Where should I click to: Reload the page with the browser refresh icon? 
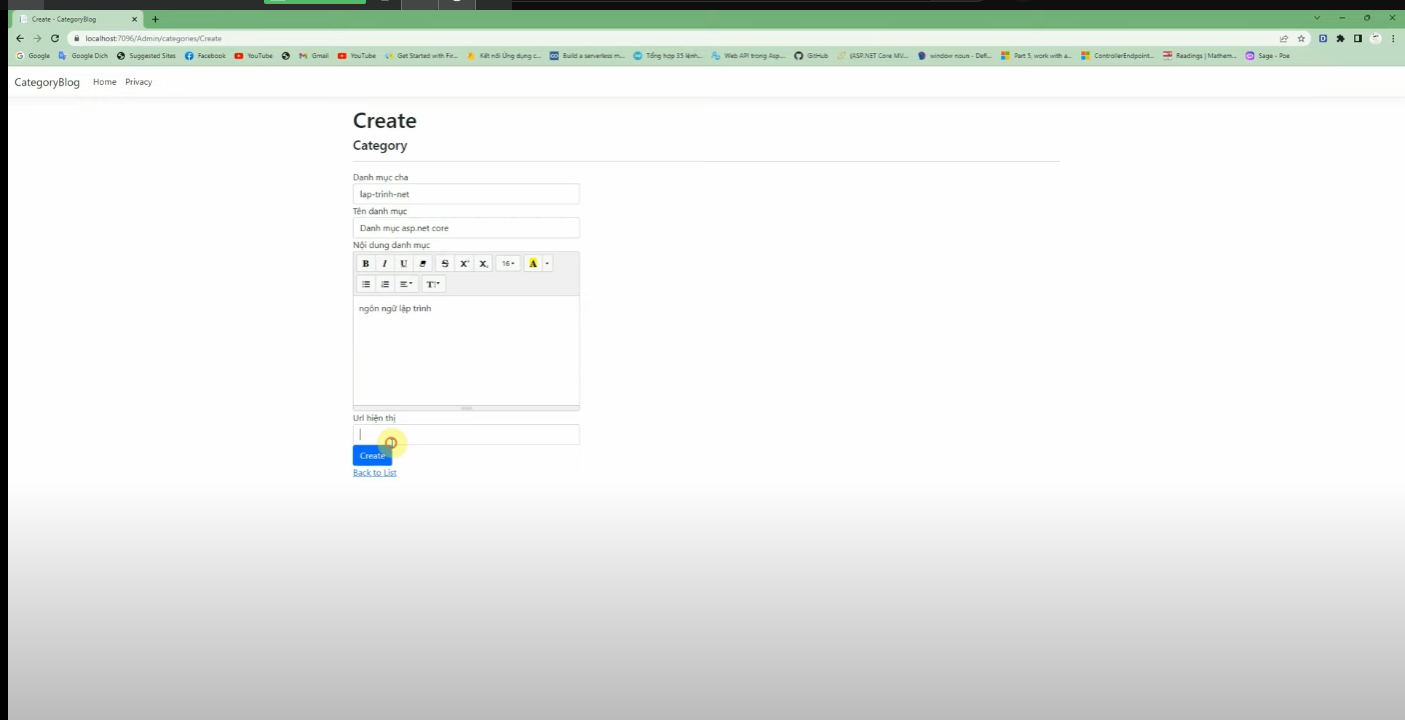click(x=55, y=38)
